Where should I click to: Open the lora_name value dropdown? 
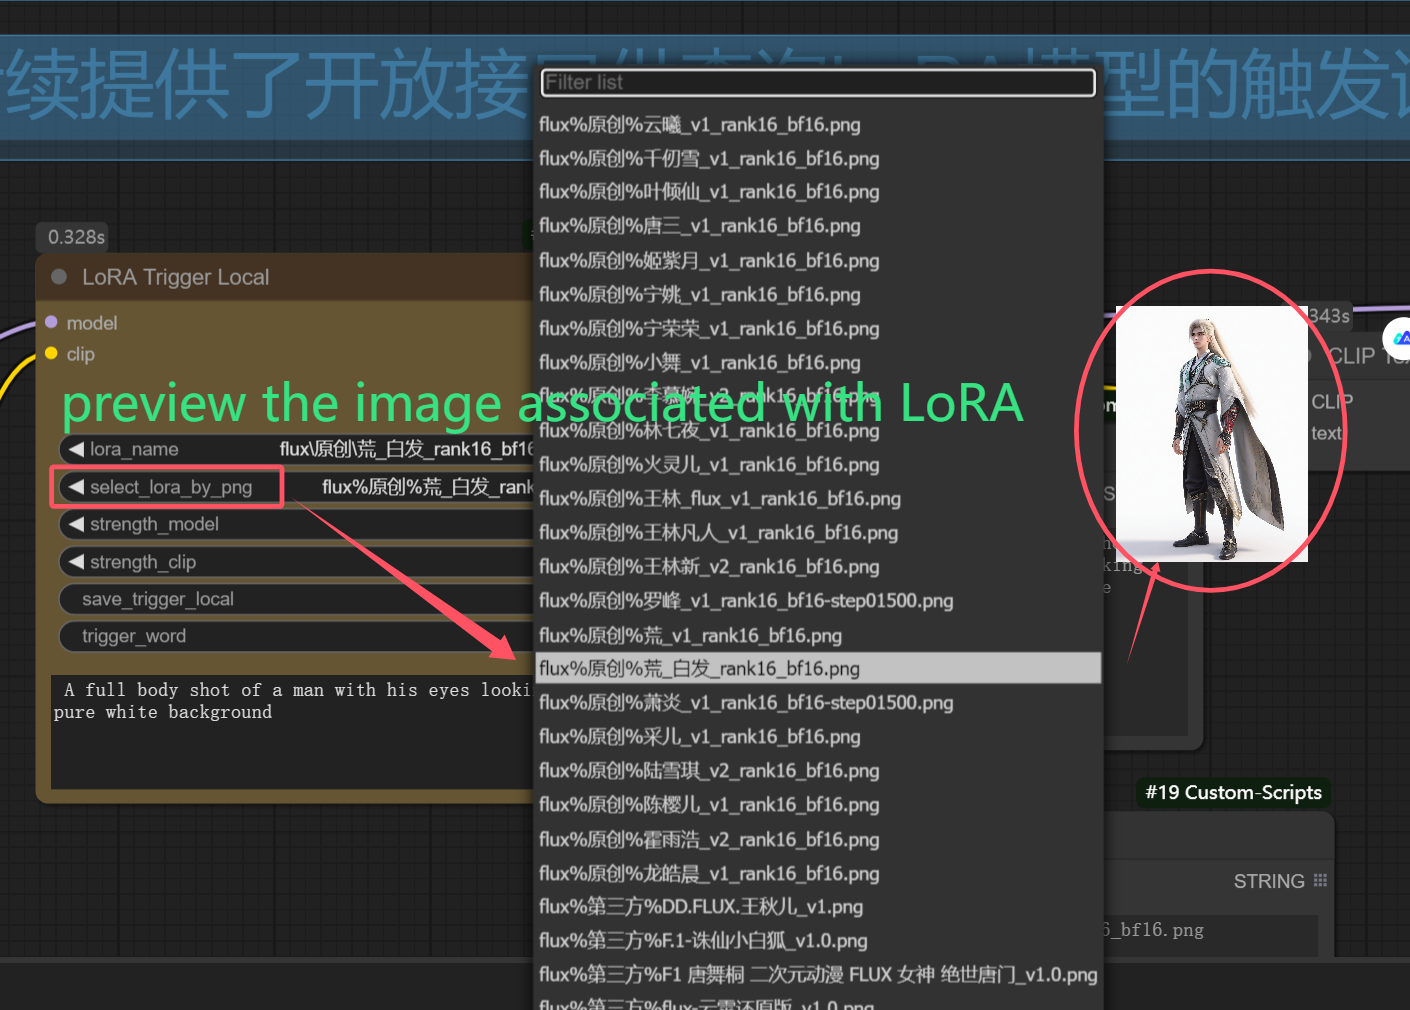tap(406, 449)
